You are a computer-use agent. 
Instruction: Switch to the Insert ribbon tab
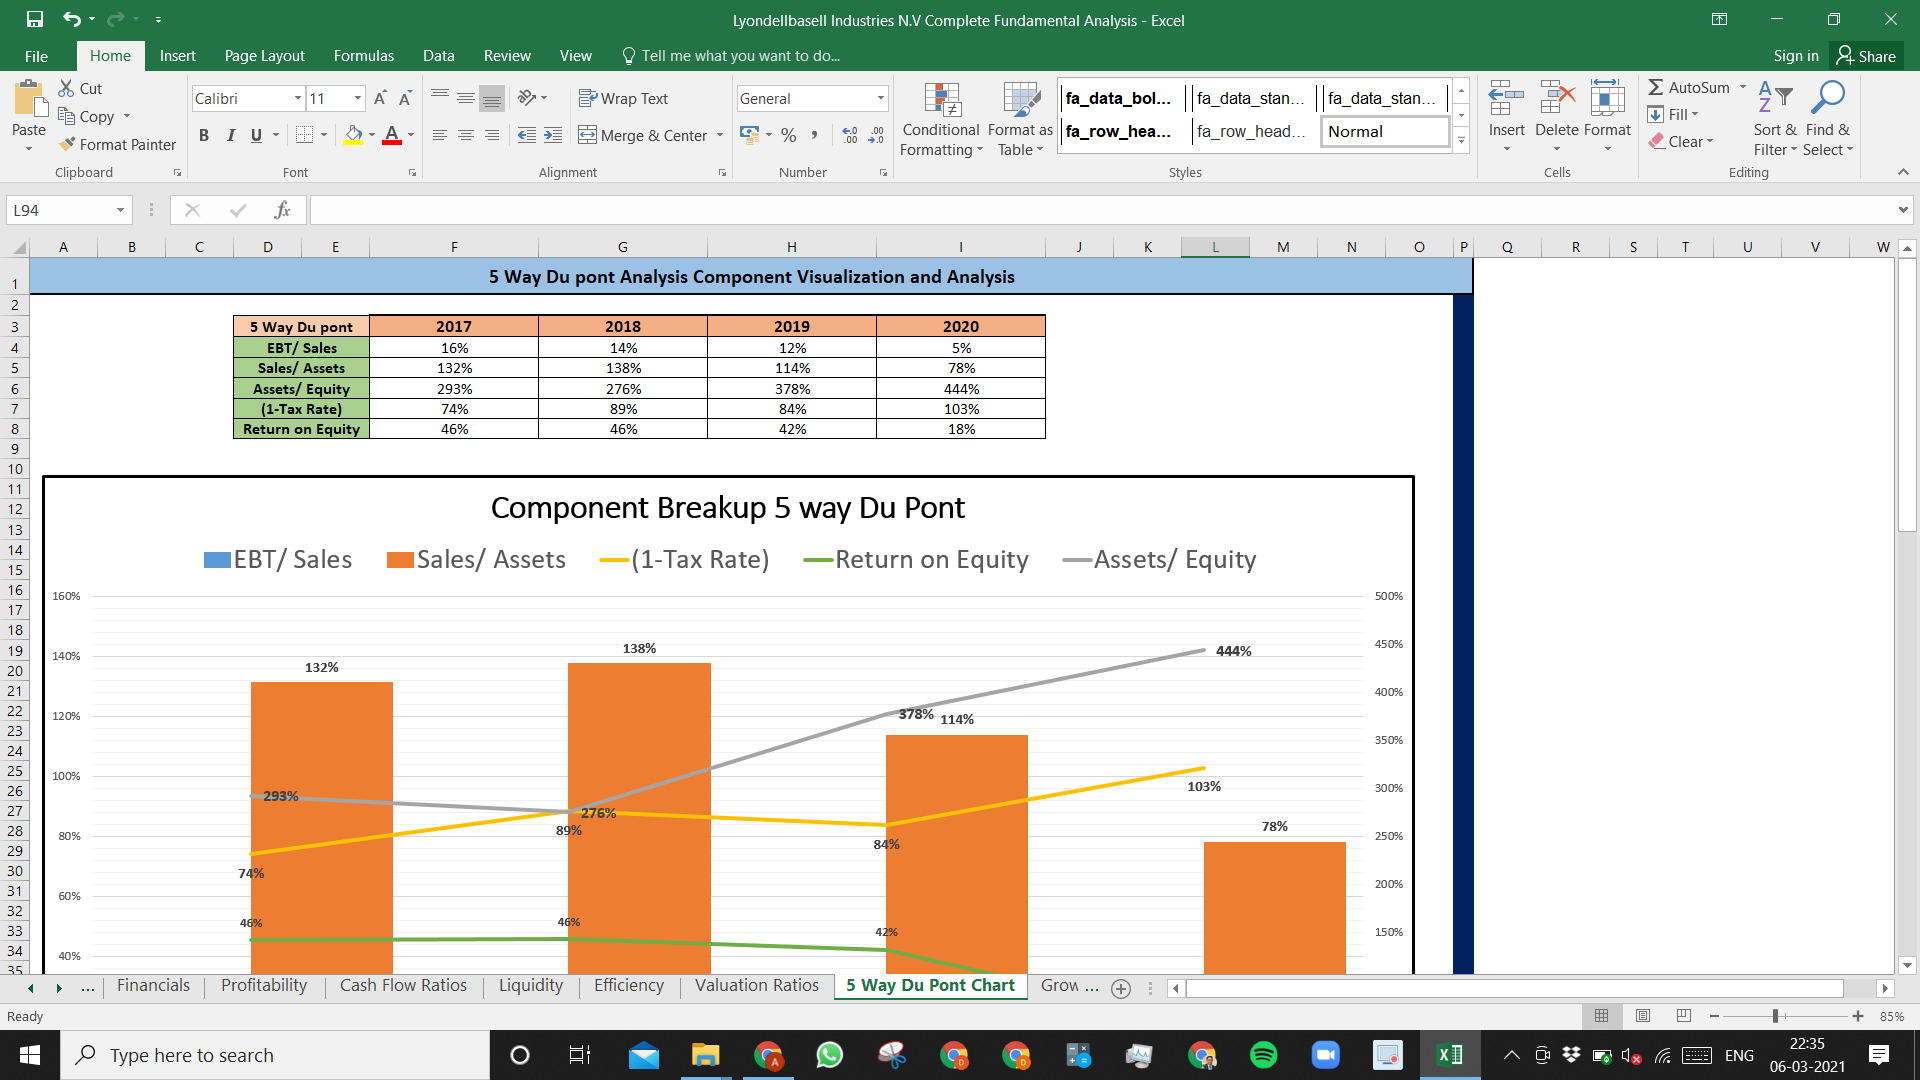coord(177,56)
